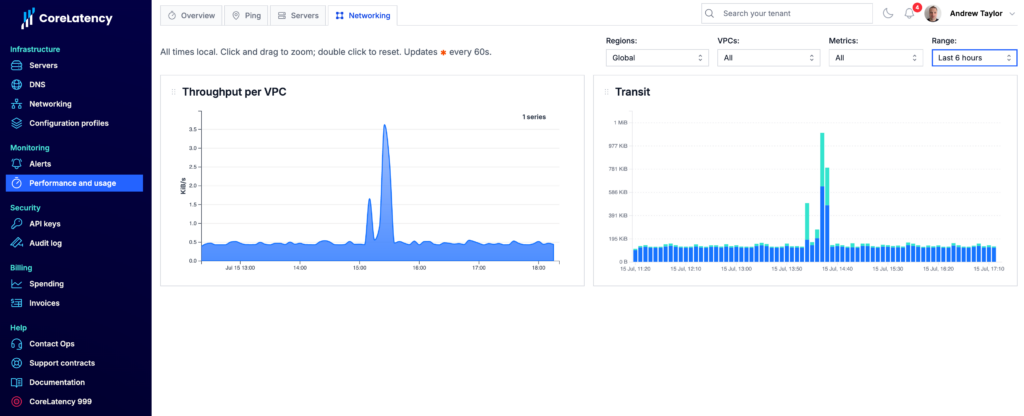
Task: Expand the VPCs All dropdown
Action: click(769, 57)
